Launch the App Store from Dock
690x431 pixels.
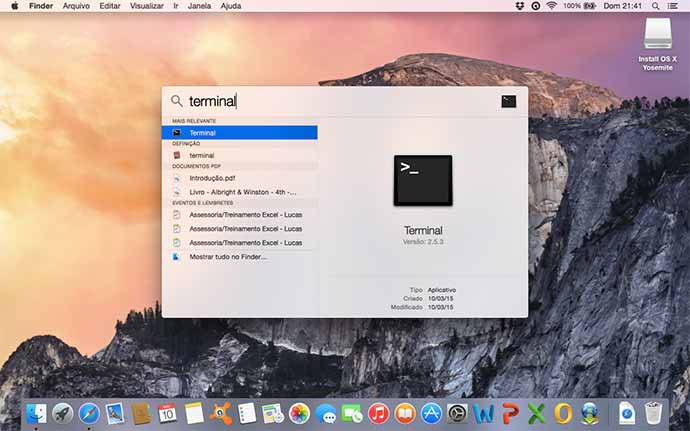coord(431,412)
